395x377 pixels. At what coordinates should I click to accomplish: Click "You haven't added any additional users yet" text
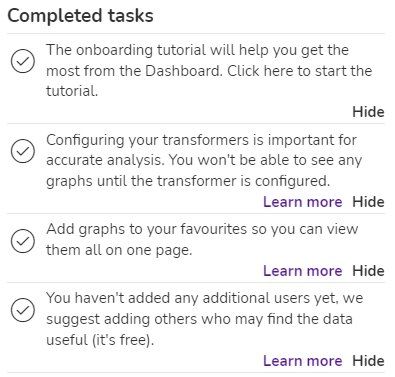192,298
